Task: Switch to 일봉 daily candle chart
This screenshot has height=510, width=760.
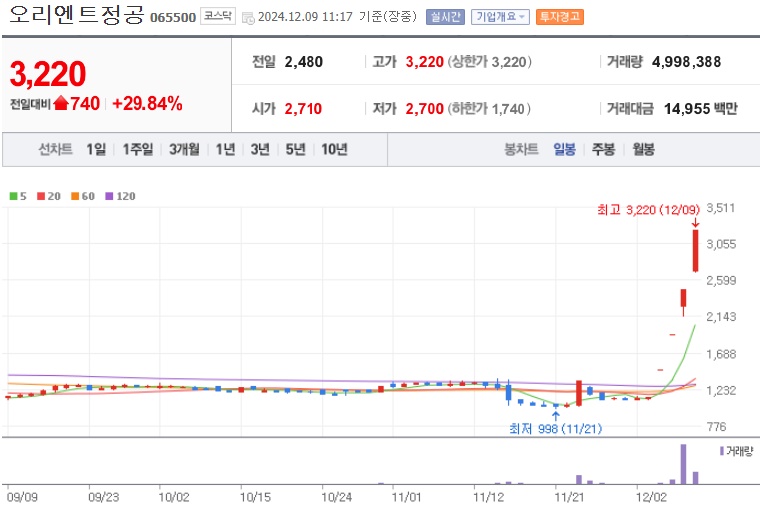Action: tap(564, 149)
